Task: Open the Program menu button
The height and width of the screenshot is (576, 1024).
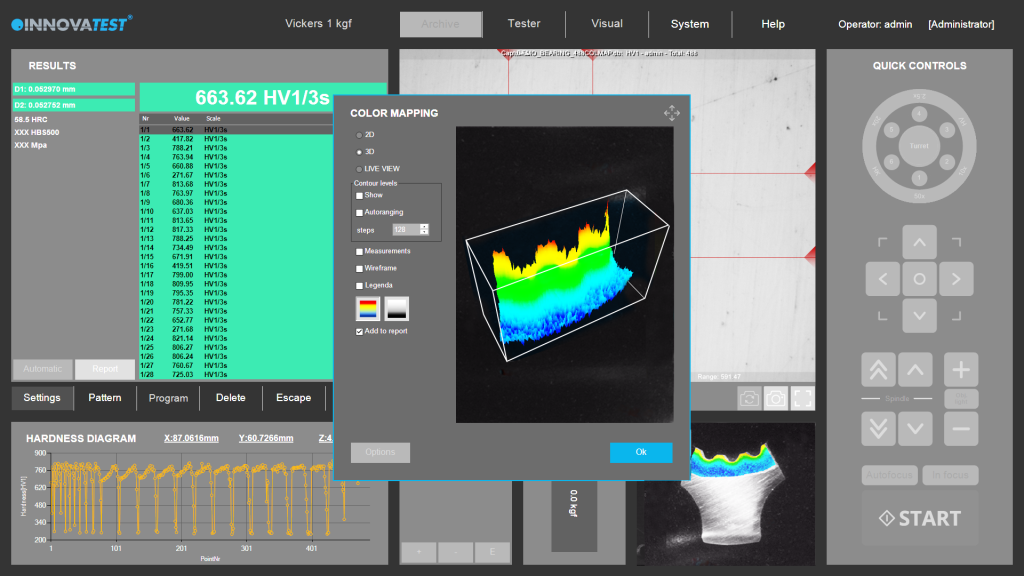Action: 168,398
